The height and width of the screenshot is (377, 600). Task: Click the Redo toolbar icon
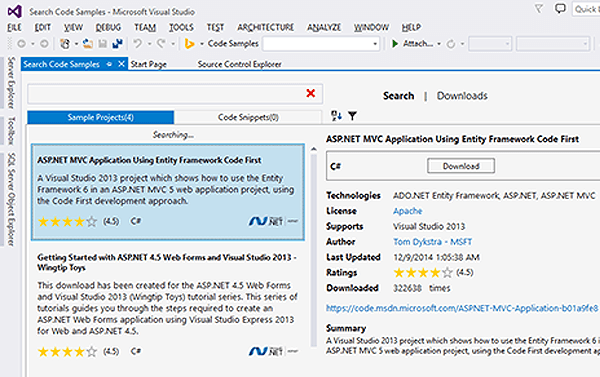tap(161, 44)
